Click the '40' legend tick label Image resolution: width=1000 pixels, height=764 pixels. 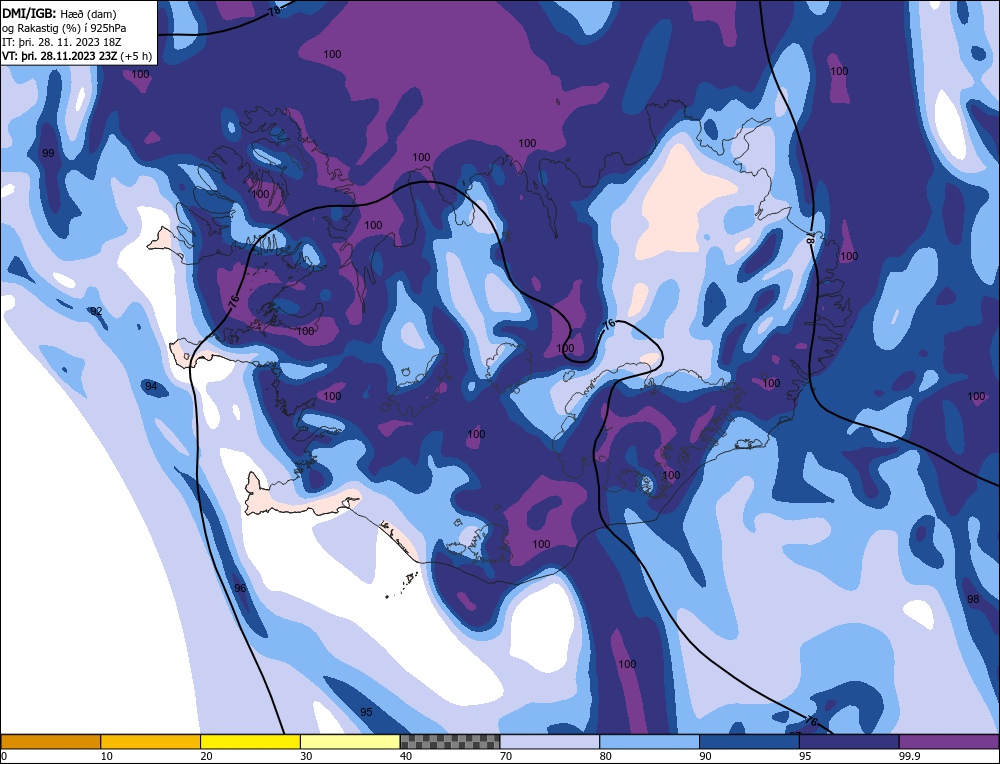407,756
